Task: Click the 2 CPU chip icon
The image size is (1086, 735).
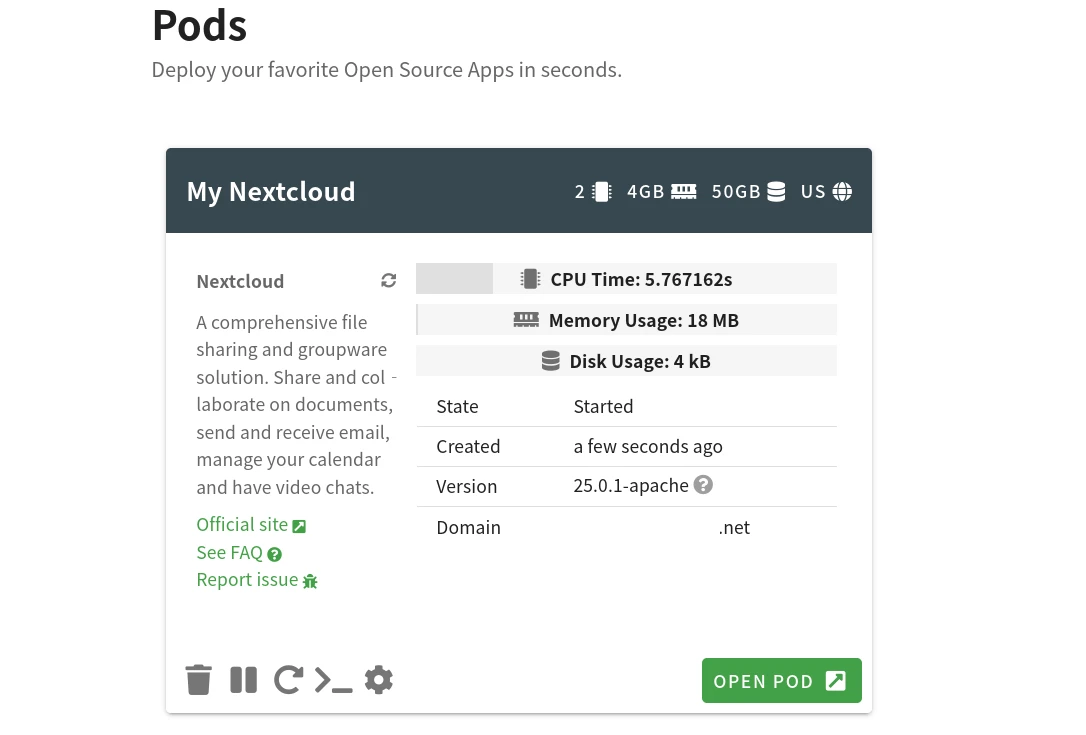Action: pyautogui.click(x=602, y=192)
